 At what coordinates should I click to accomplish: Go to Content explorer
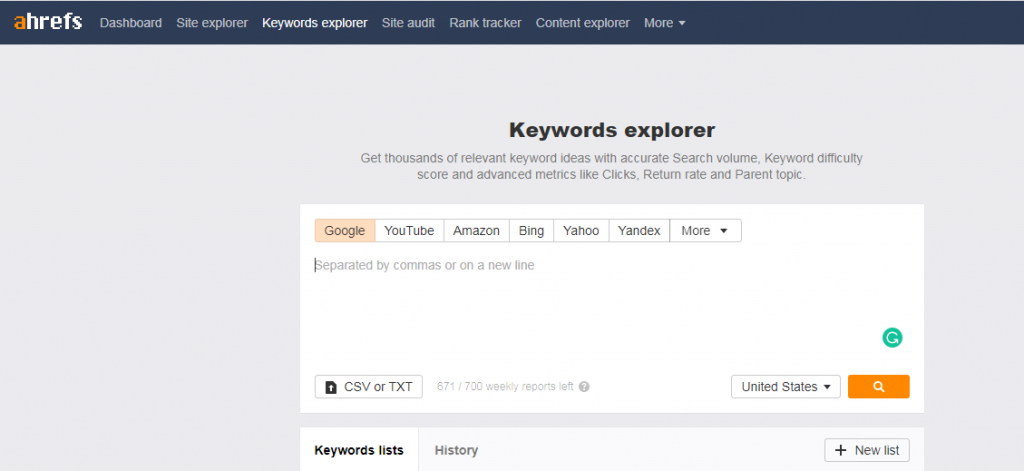coord(583,23)
